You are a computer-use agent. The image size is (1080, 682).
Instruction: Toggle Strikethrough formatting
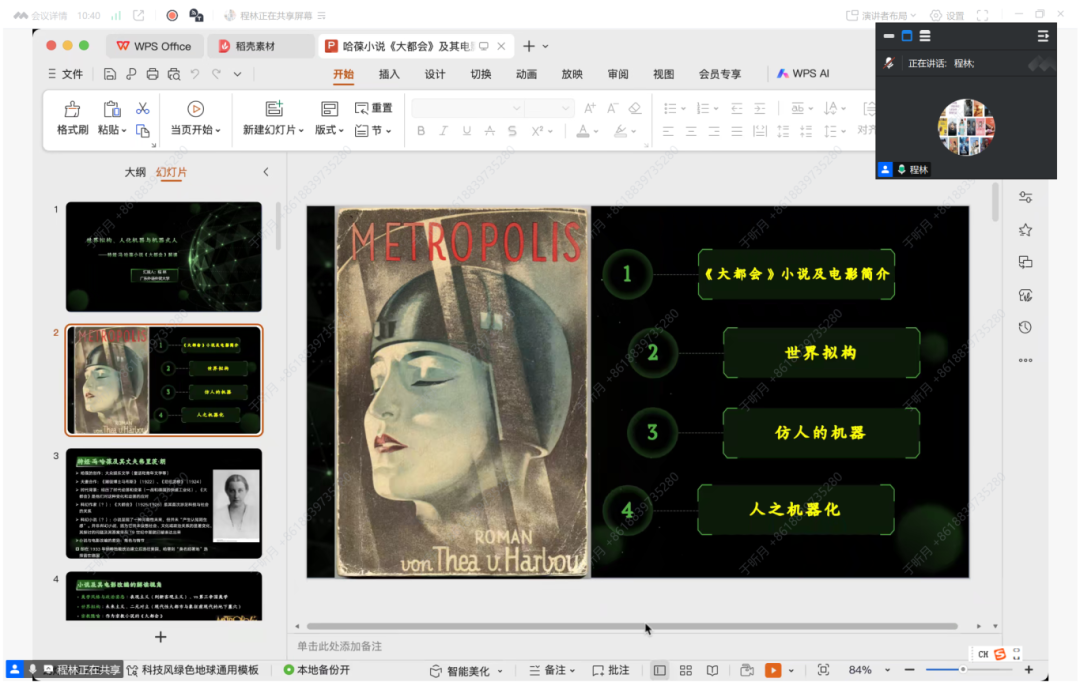pos(490,131)
